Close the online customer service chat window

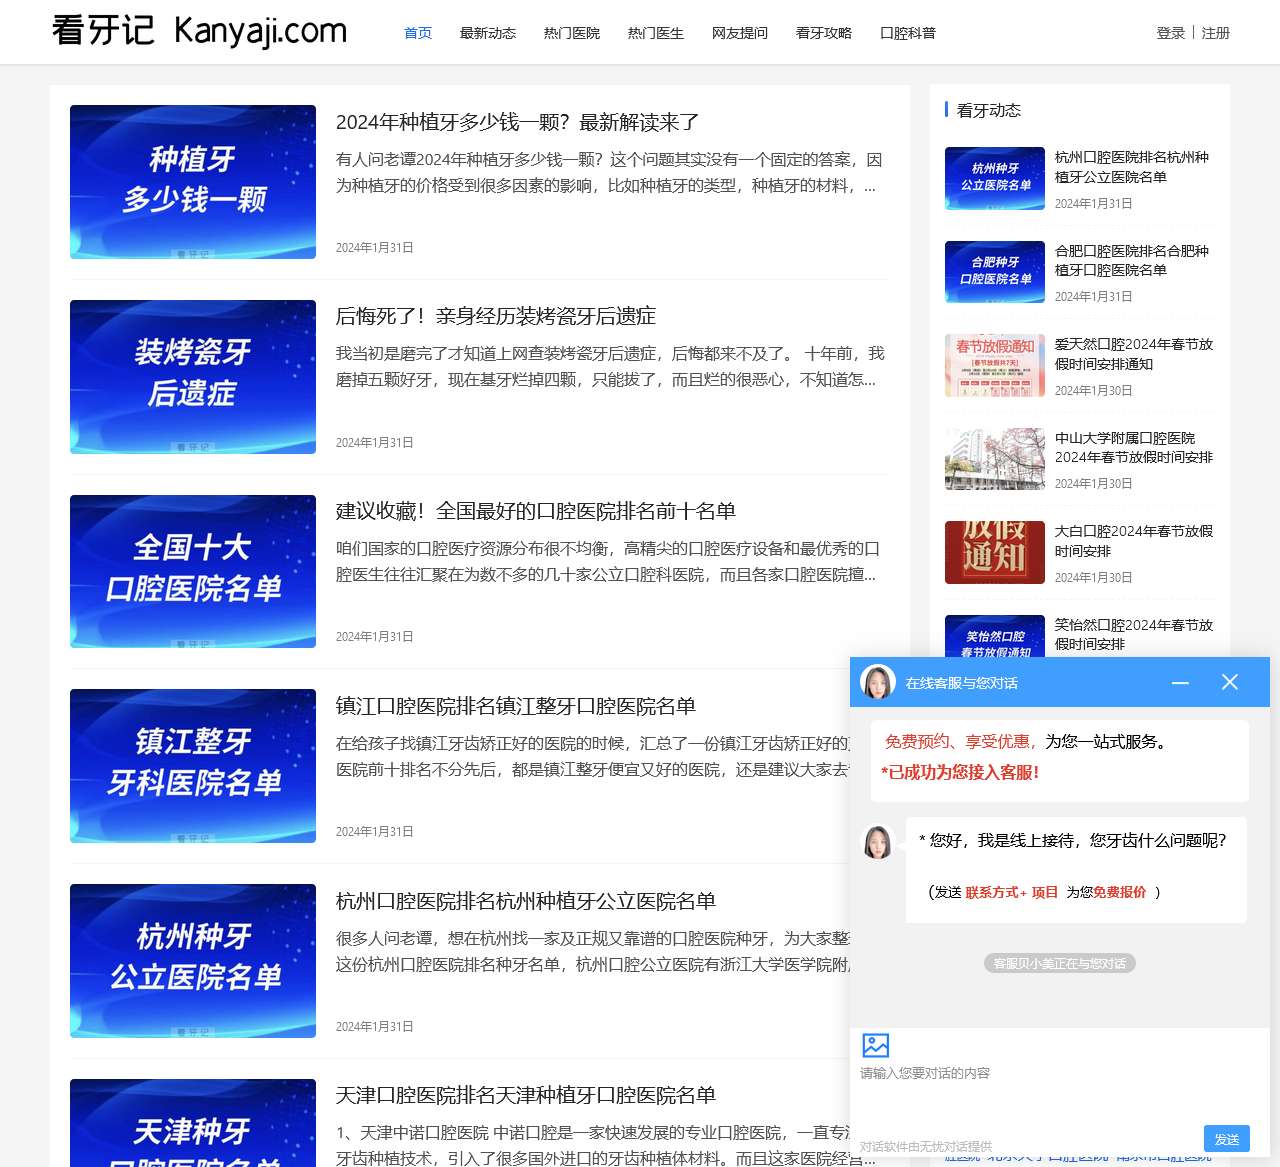pyautogui.click(x=1230, y=682)
